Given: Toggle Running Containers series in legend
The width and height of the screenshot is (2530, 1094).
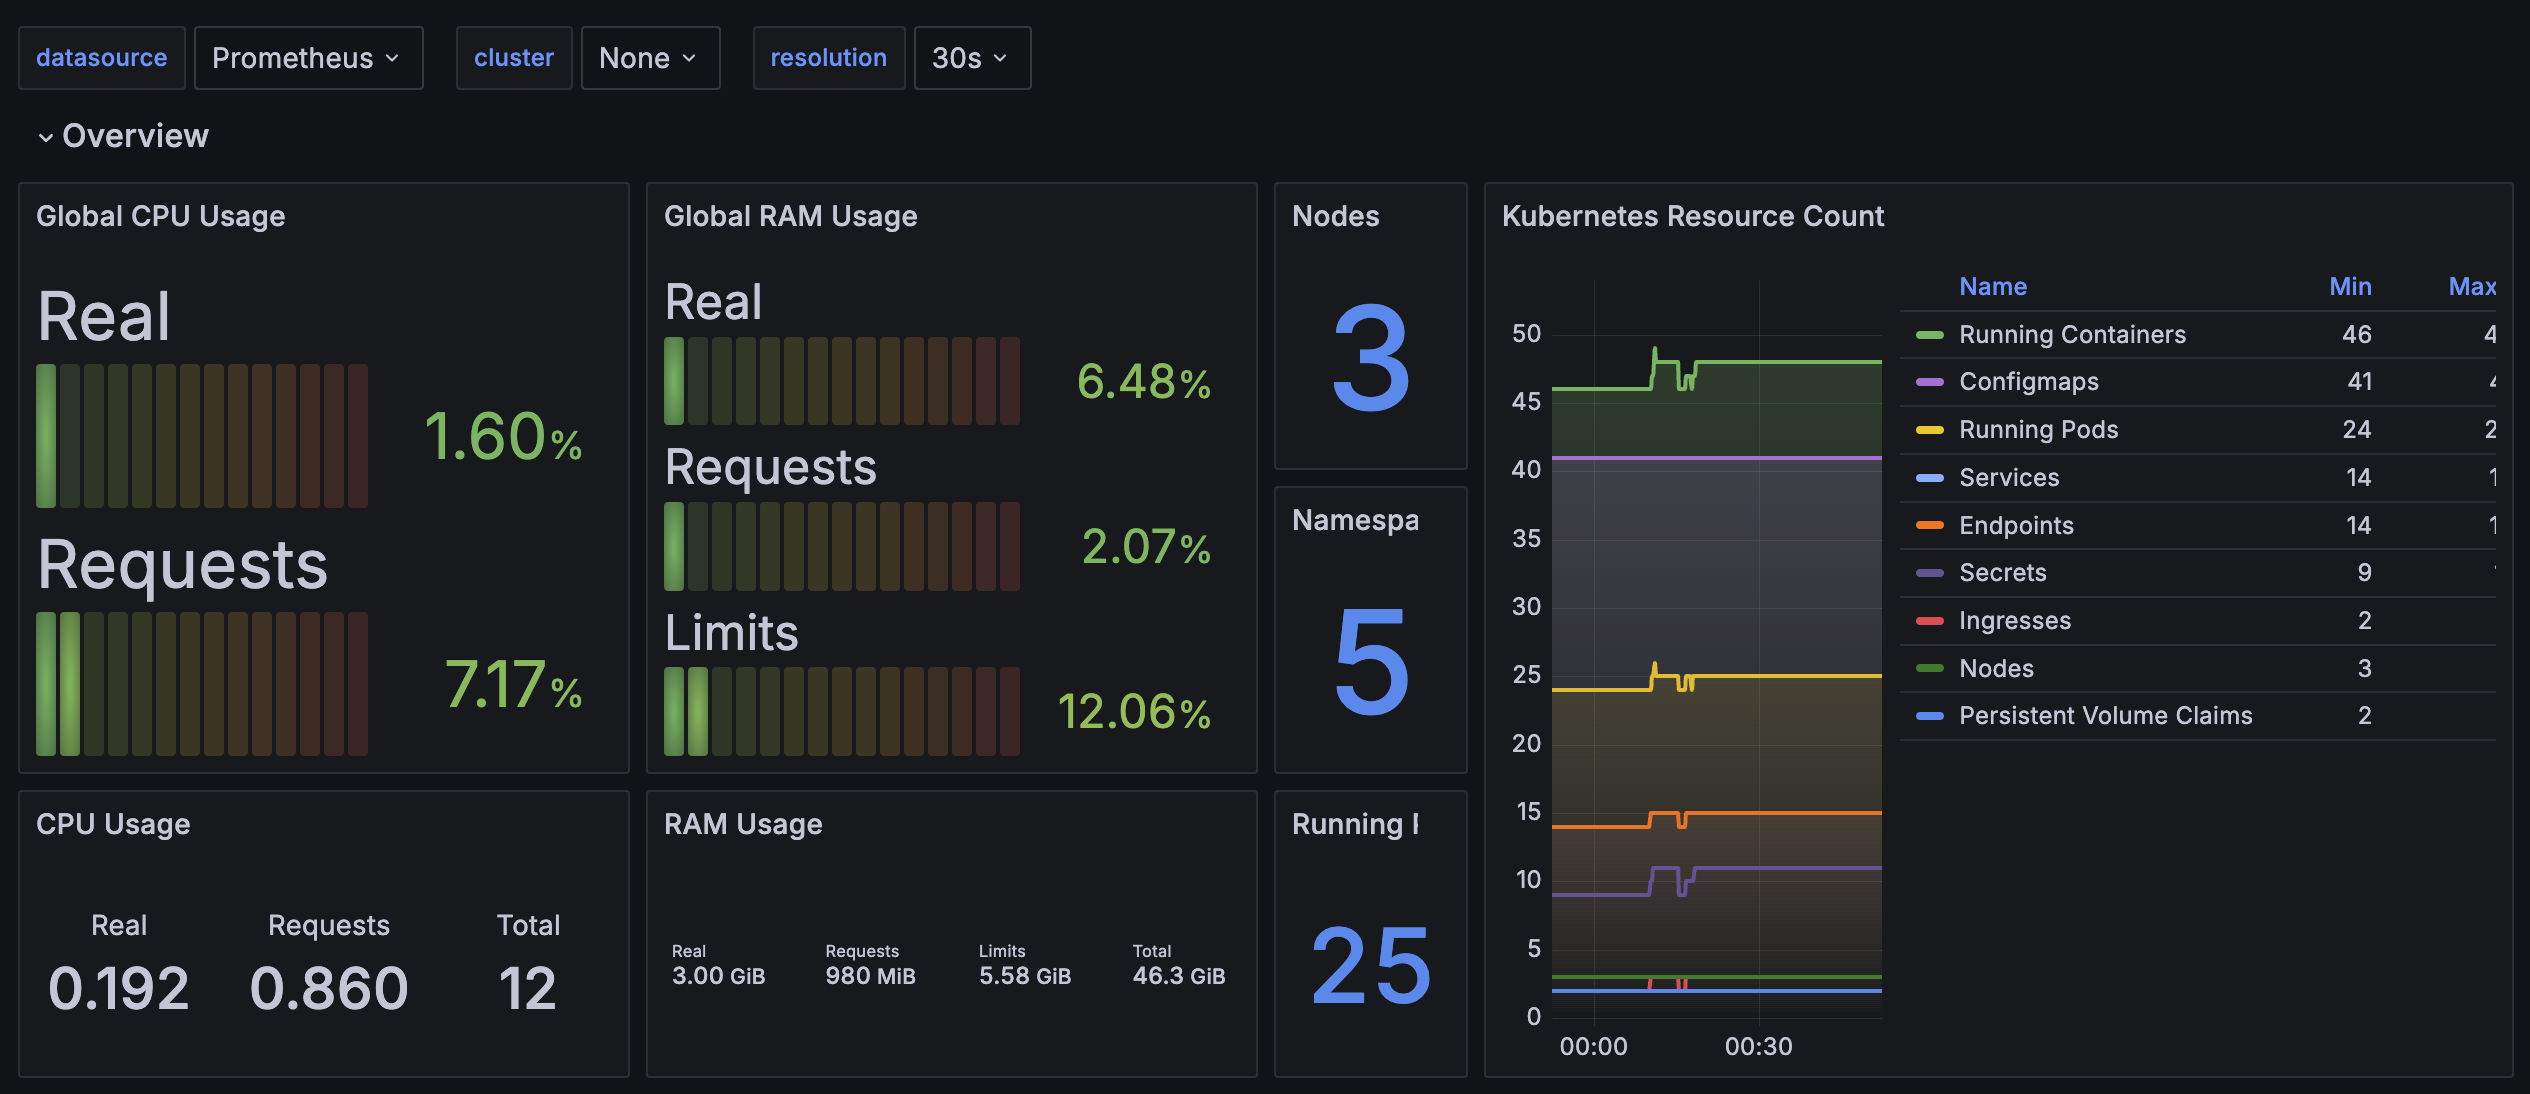Looking at the screenshot, I should [x=2071, y=334].
